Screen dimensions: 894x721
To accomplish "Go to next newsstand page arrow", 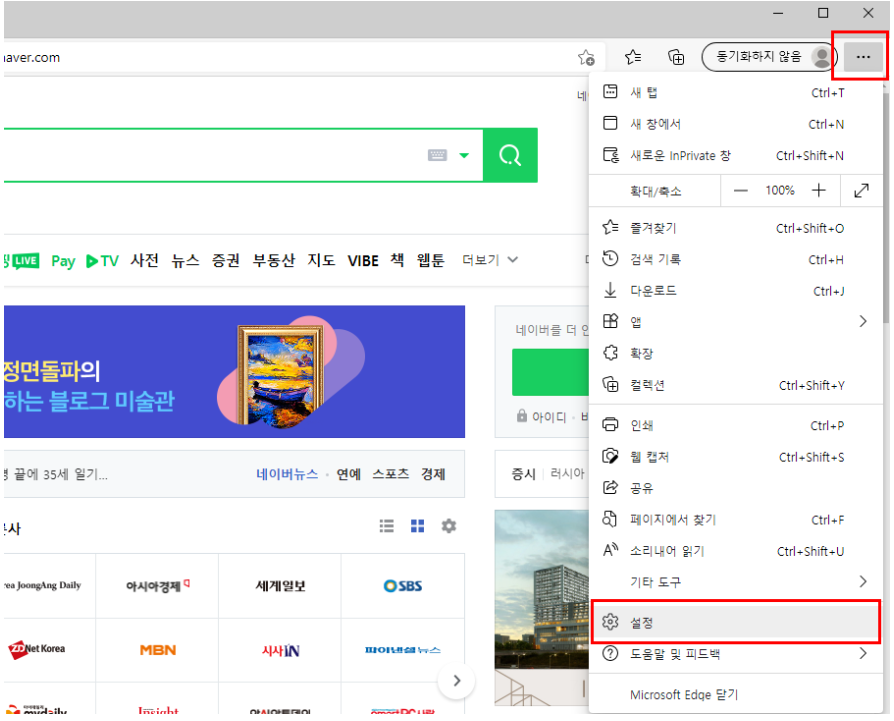I will [x=457, y=681].
